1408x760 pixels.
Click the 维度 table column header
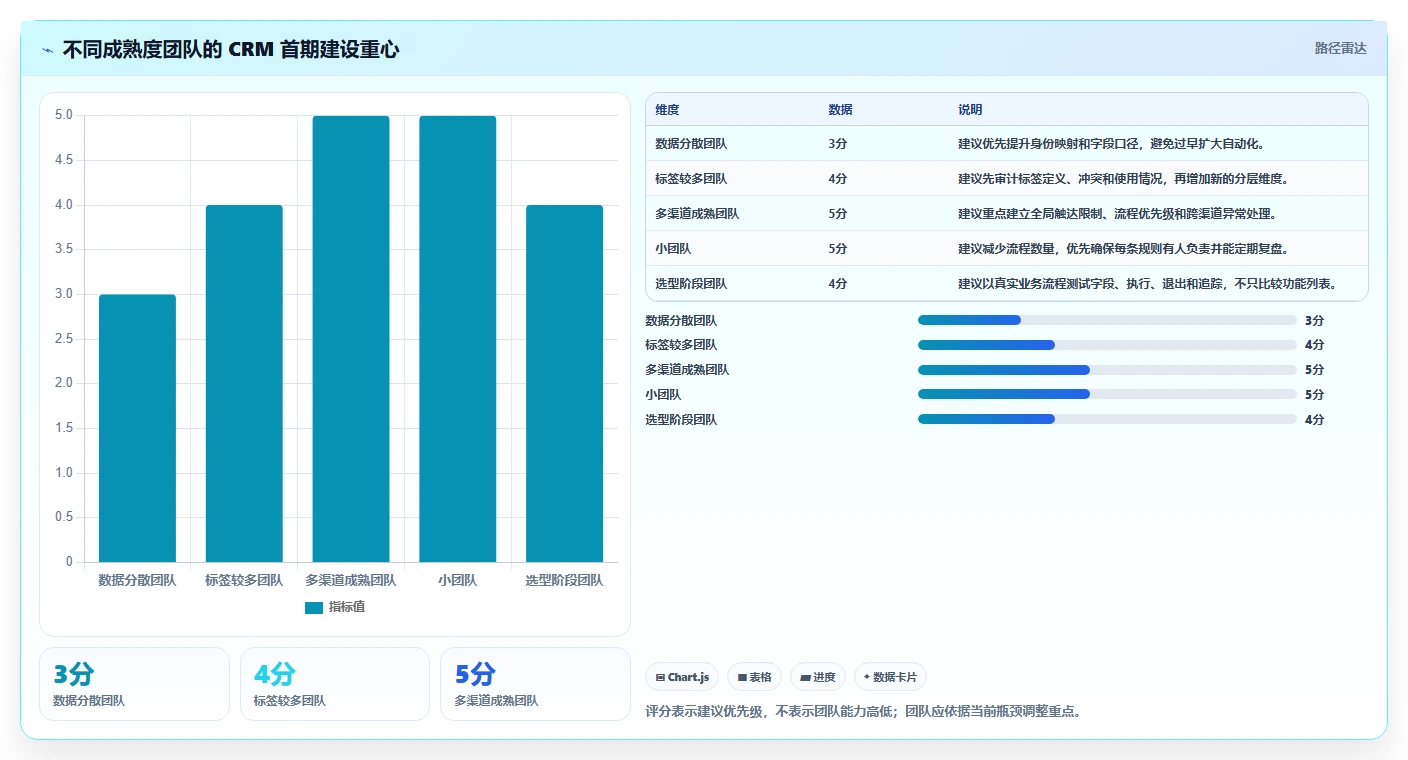coord(667,109)
